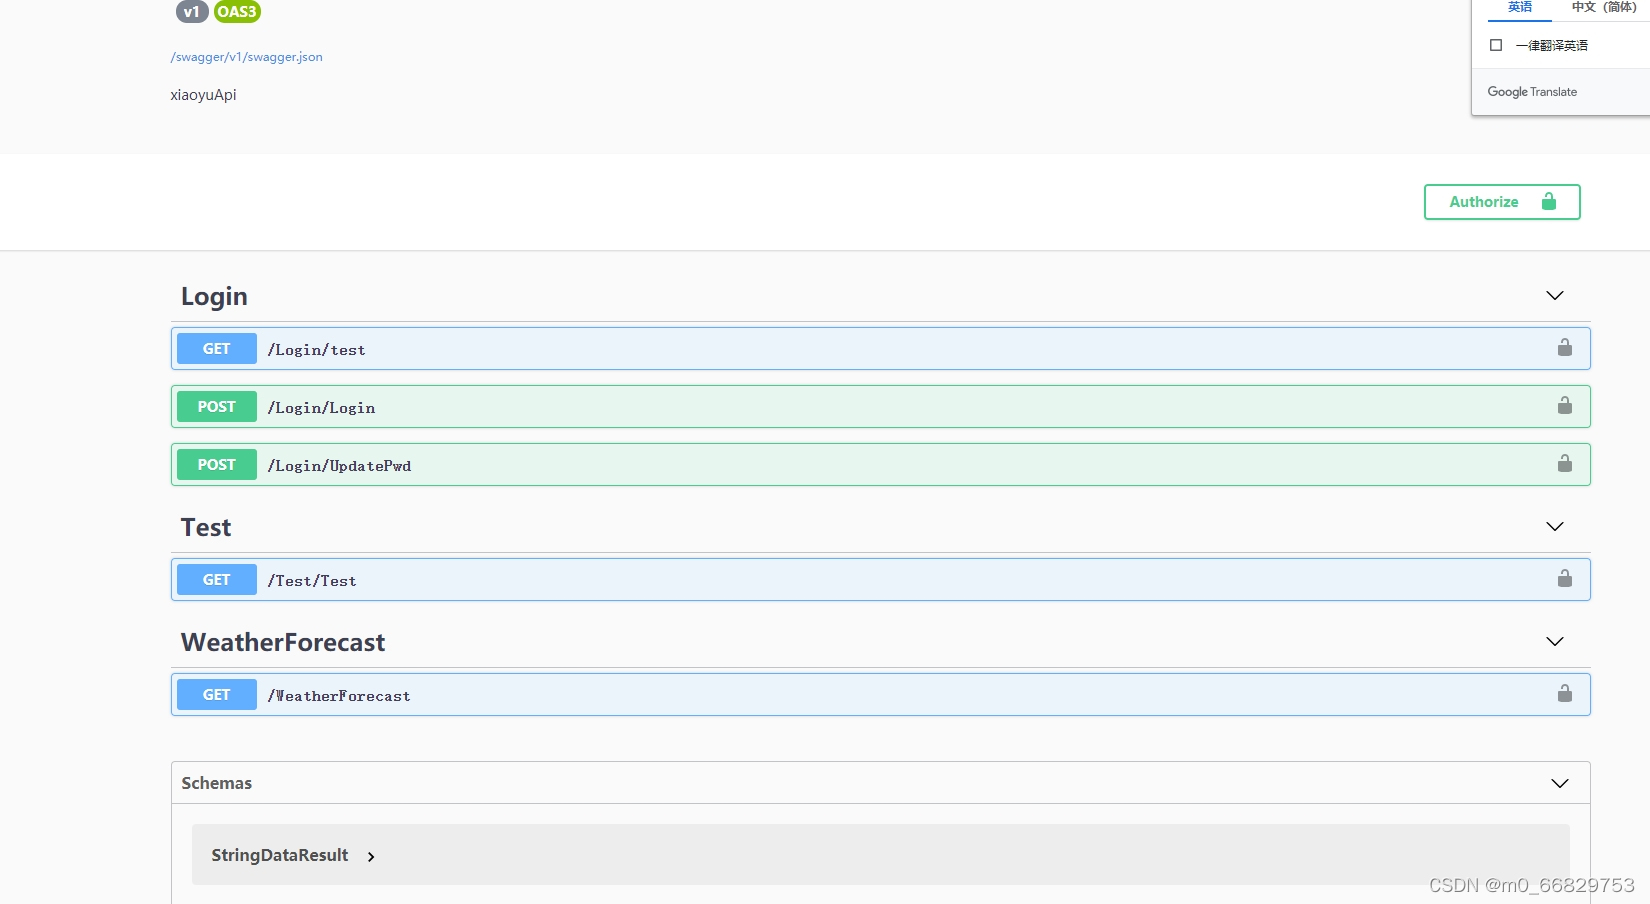Collapse the Test section chevron

pos(1555,527)
